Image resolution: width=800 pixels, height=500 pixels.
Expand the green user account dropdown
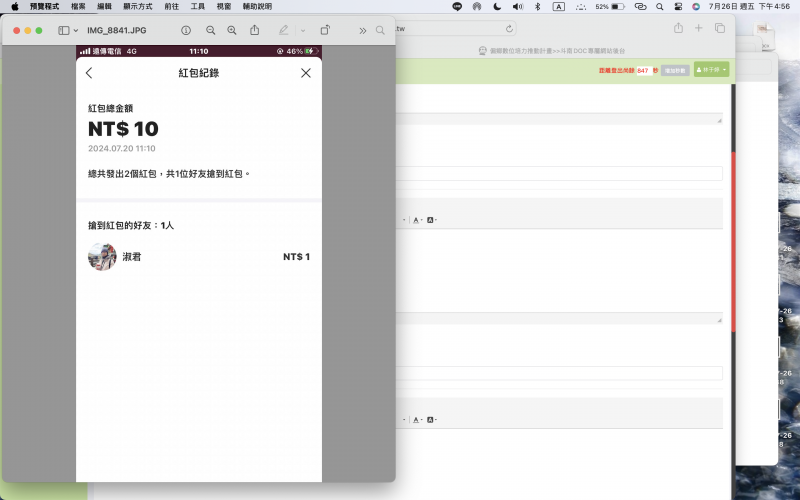[712, 70]
